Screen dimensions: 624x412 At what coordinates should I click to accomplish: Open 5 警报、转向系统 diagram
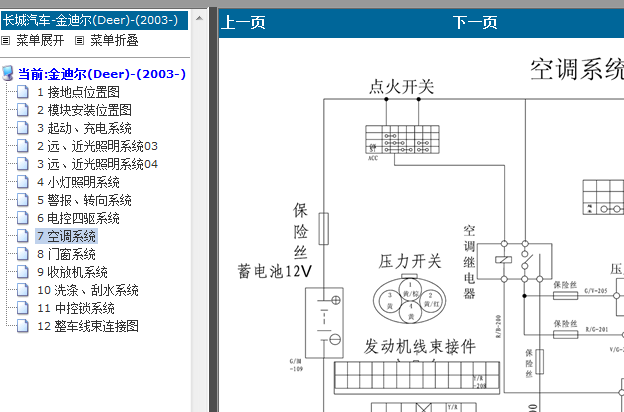tap(84, 200)
